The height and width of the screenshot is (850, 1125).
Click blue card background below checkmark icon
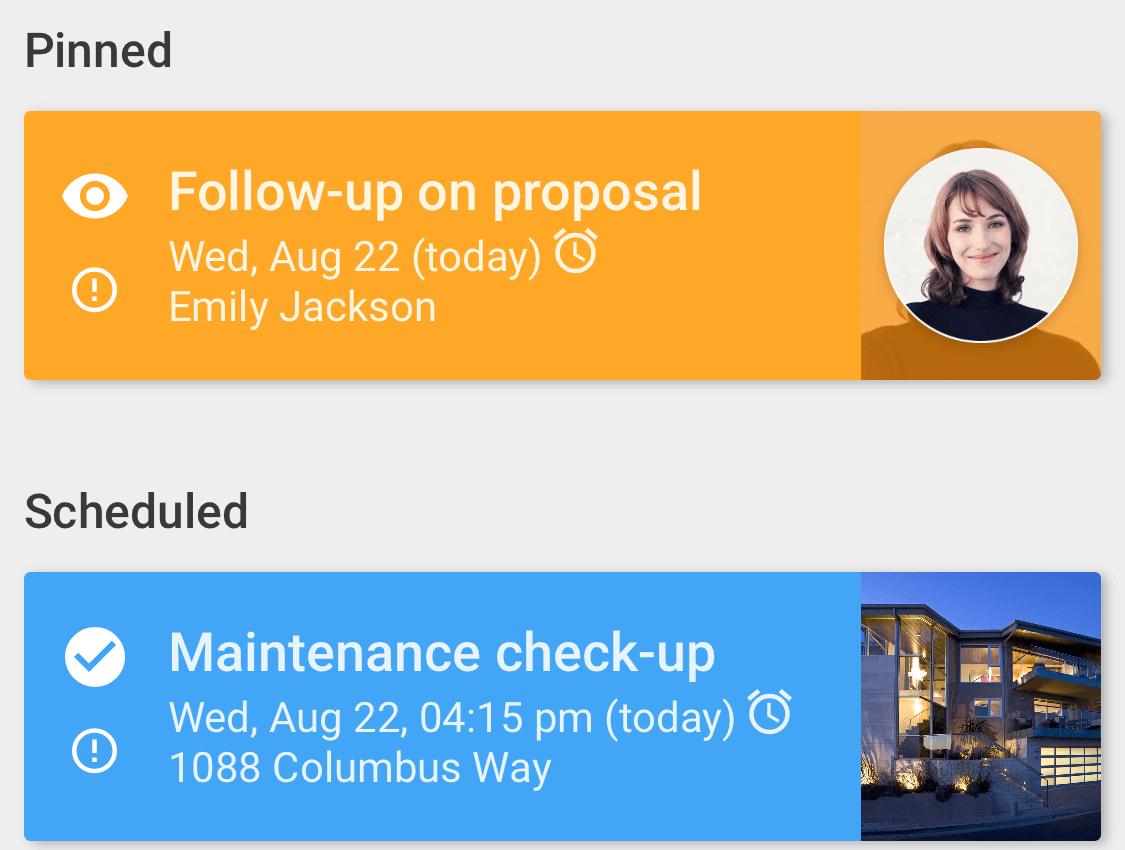95,808
